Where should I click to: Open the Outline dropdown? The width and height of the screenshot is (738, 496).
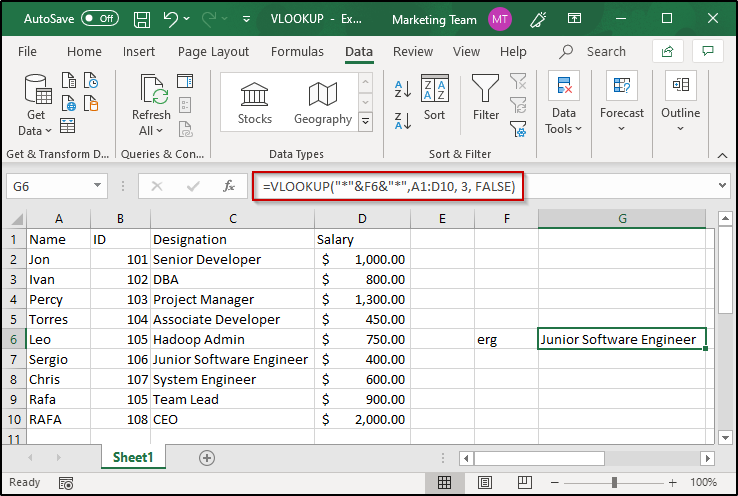[681, 102]
